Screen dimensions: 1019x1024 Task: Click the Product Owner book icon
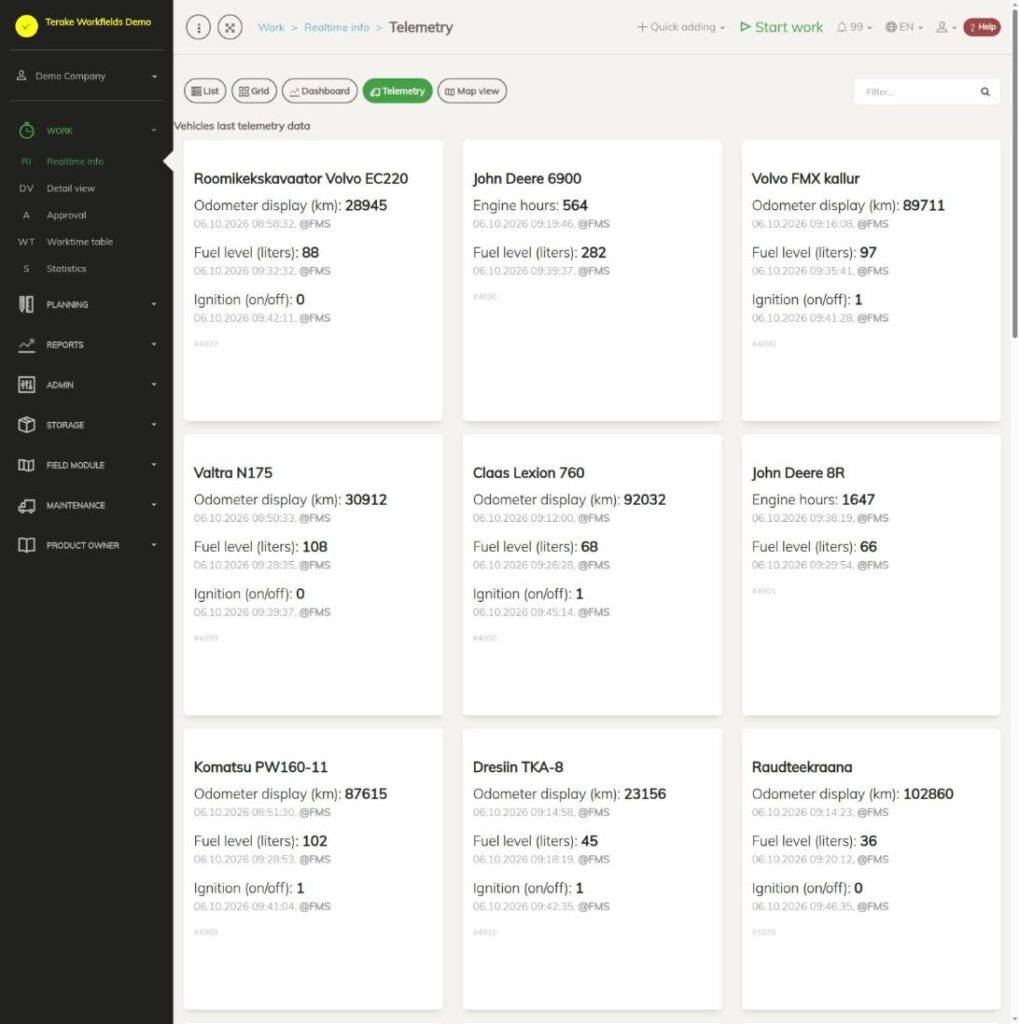point(26,545)
